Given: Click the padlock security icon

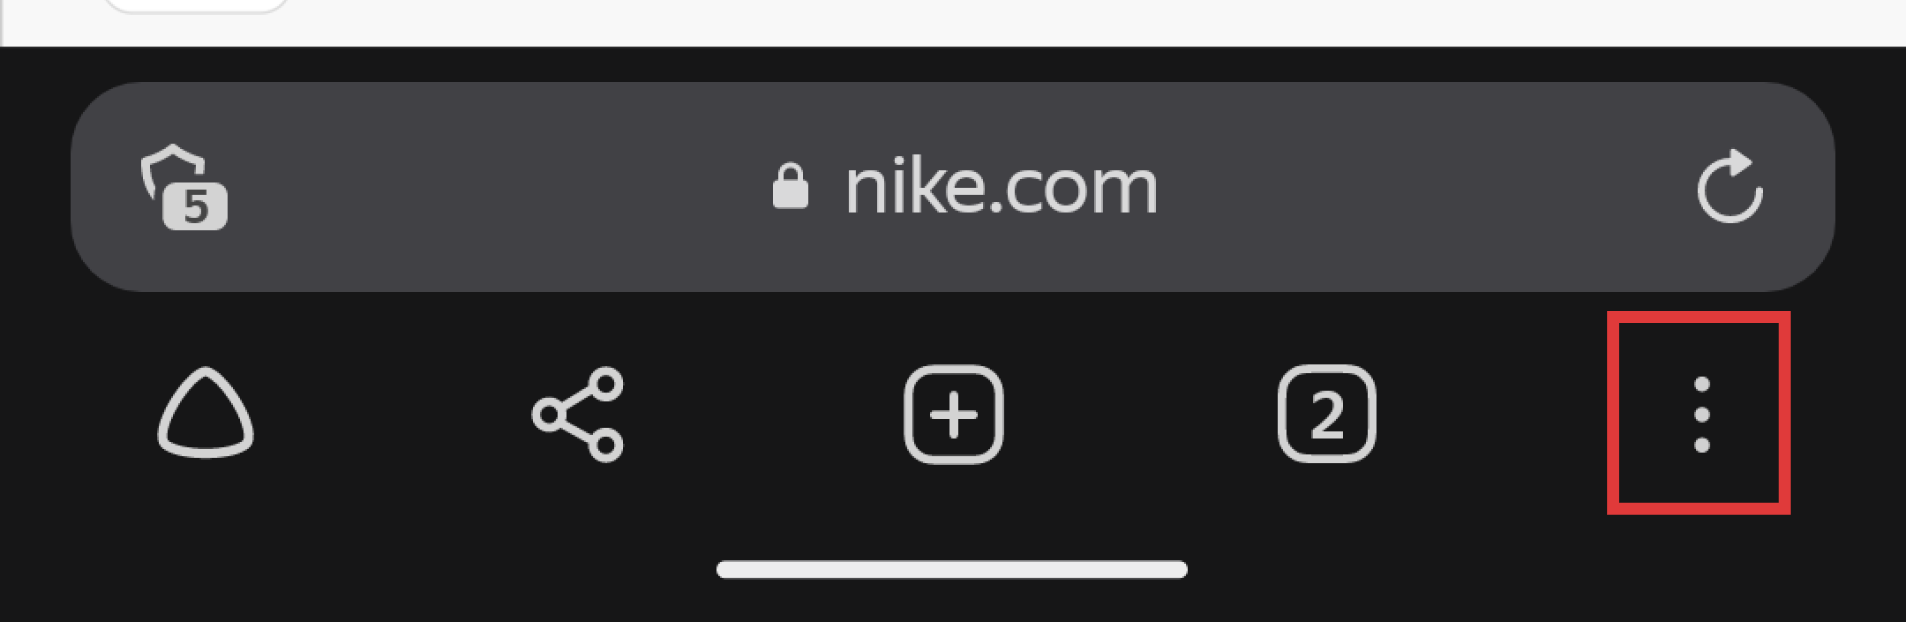Looking at the screenshot, I should click(790, 186).
